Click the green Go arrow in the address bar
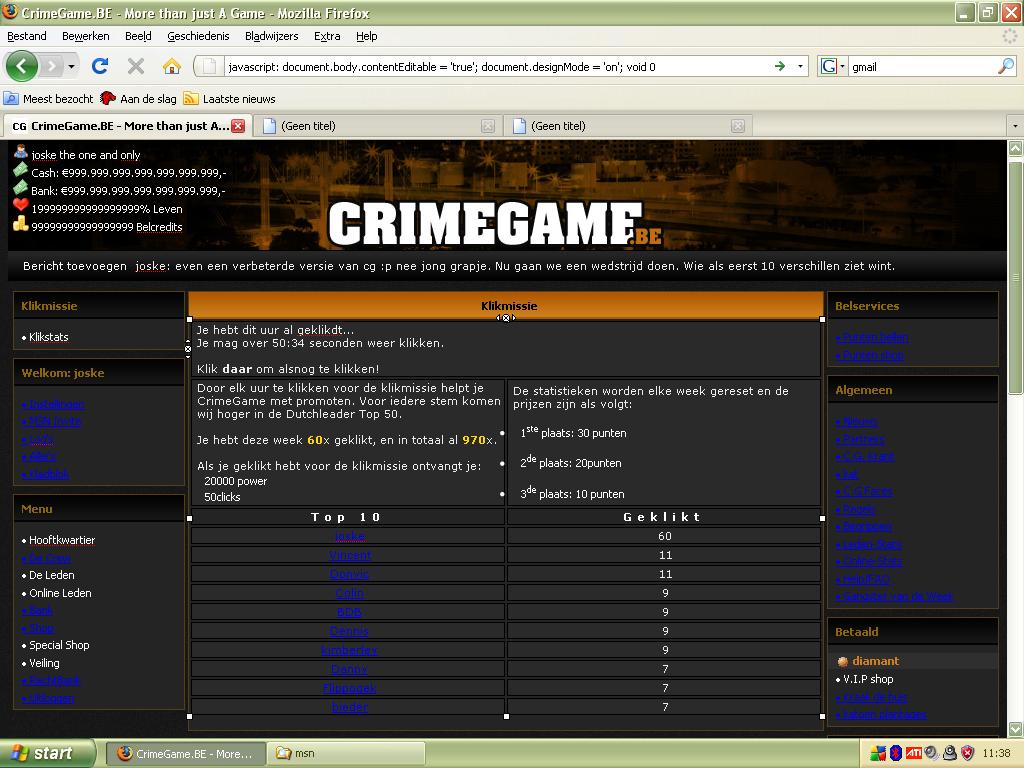Image resolution: width=1024 pixels, height=768 pixels. [x=780, y=66]
